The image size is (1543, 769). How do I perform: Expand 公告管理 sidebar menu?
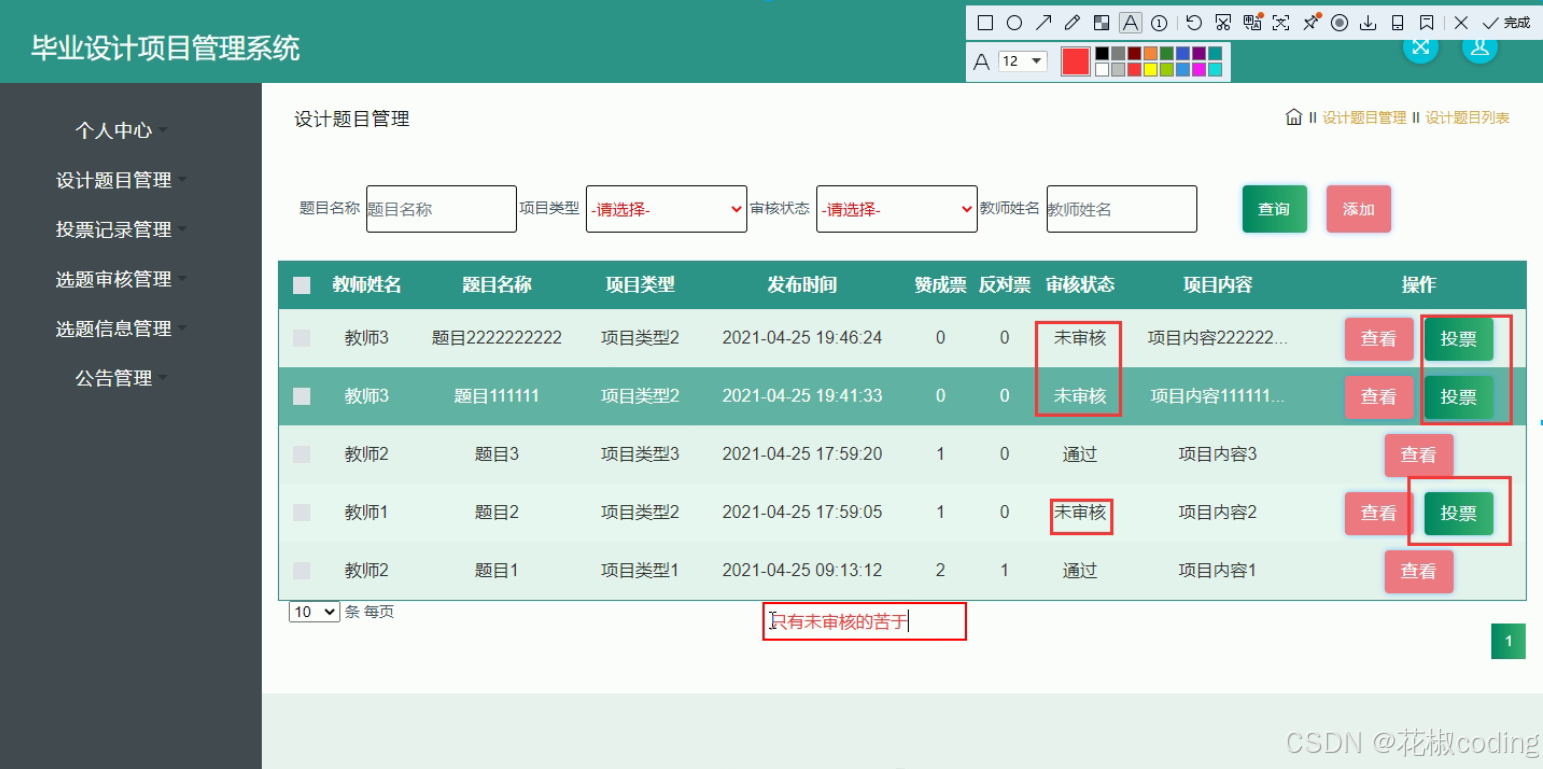click(x=121, y=378)
